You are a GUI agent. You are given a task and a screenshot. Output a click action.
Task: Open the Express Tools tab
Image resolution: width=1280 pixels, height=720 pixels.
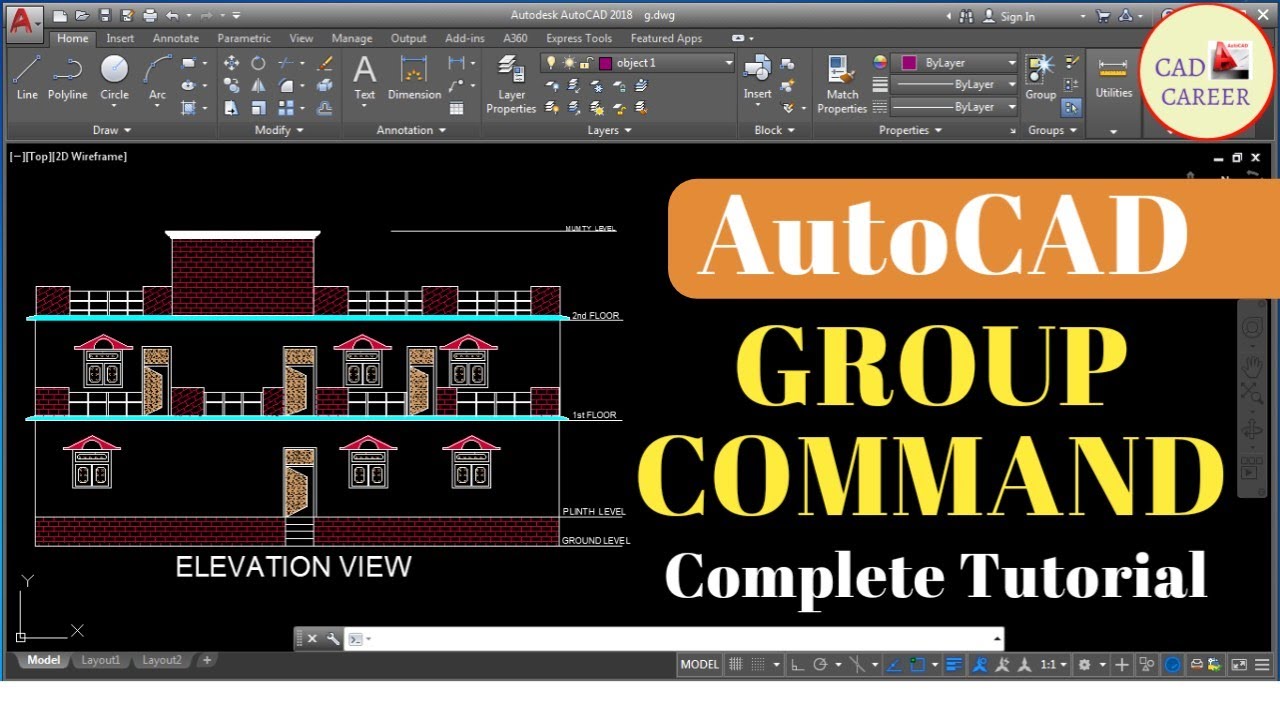click(579, 39)
